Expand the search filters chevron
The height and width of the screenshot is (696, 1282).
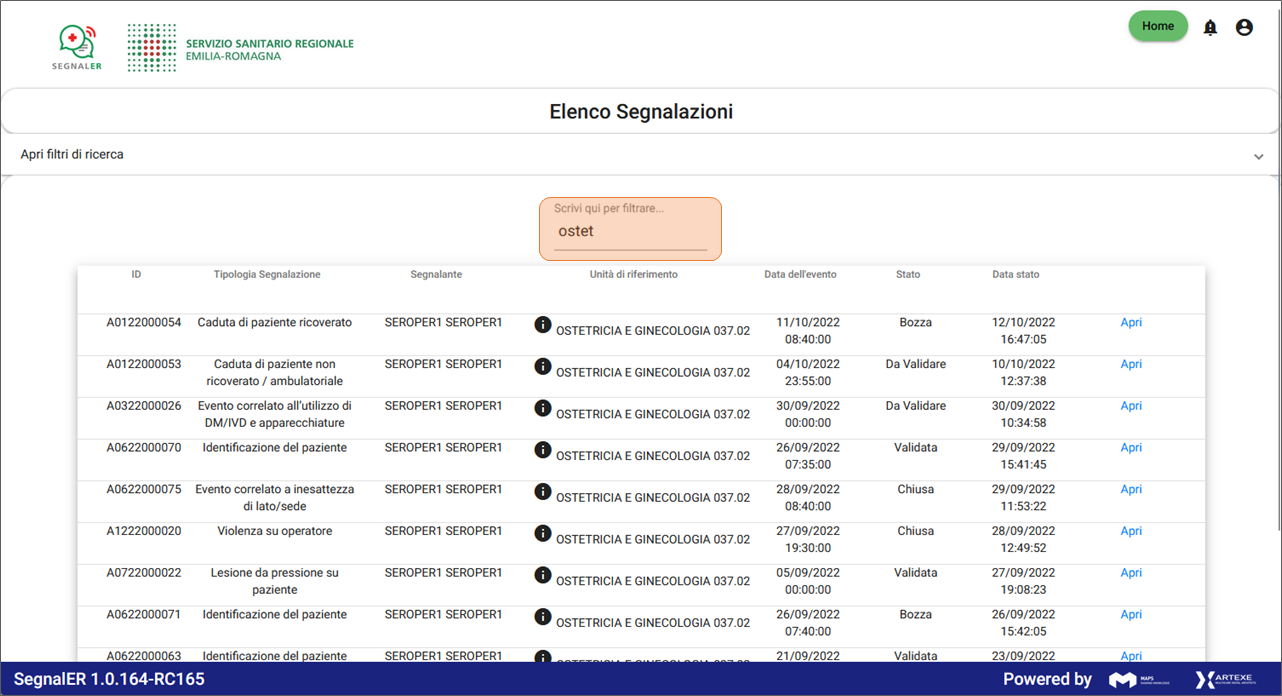(1258, 156)
